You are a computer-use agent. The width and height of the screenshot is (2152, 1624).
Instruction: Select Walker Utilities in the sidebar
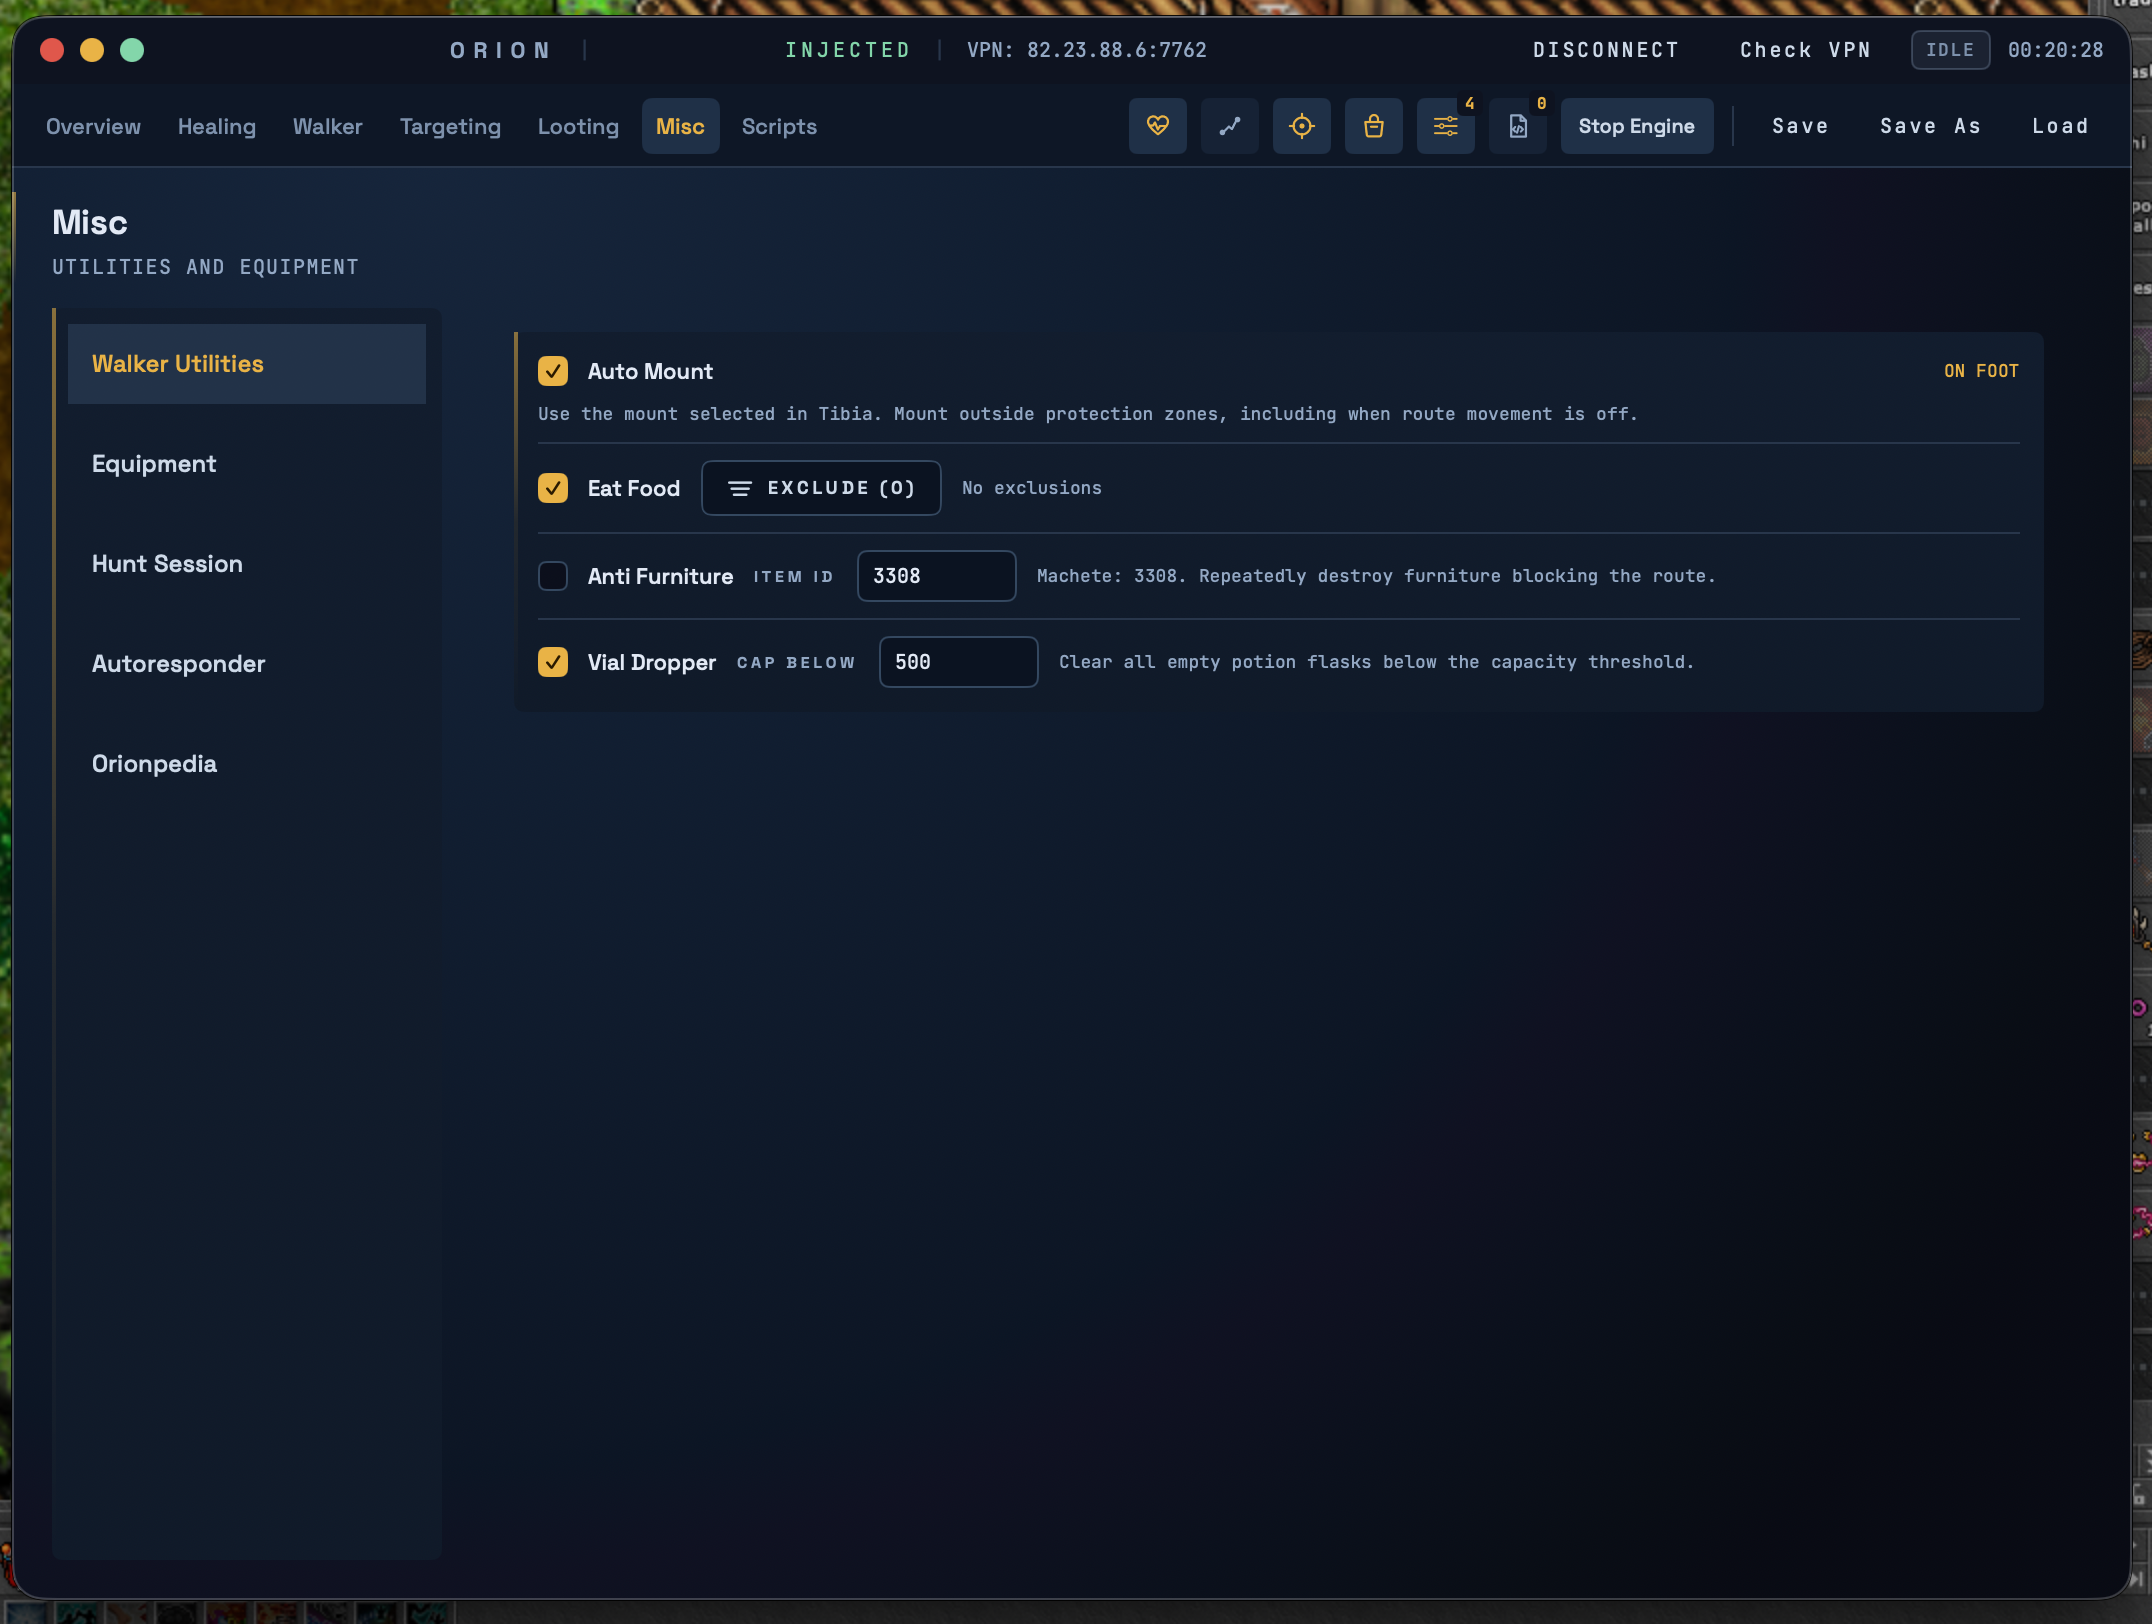click(x=247, y=364)
